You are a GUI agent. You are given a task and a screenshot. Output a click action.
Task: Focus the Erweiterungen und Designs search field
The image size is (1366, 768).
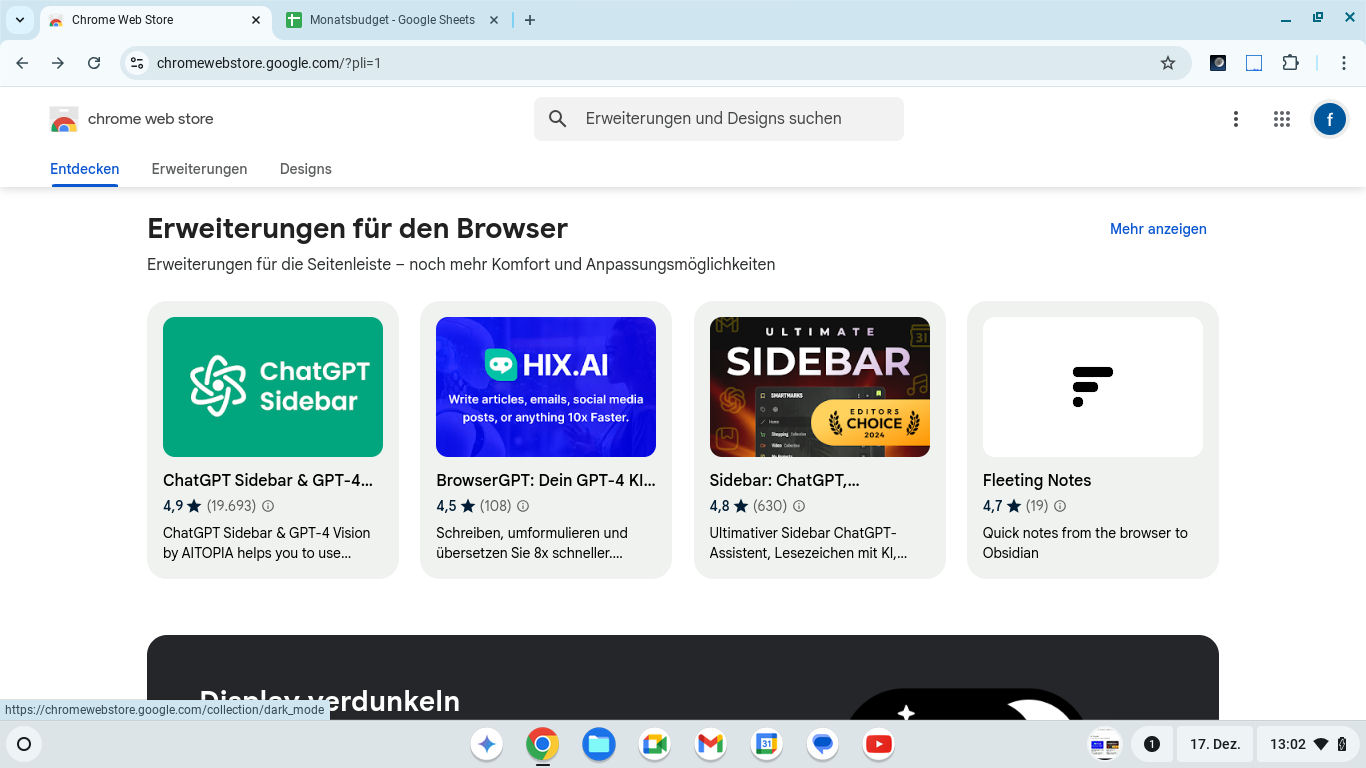coord(719,119)
